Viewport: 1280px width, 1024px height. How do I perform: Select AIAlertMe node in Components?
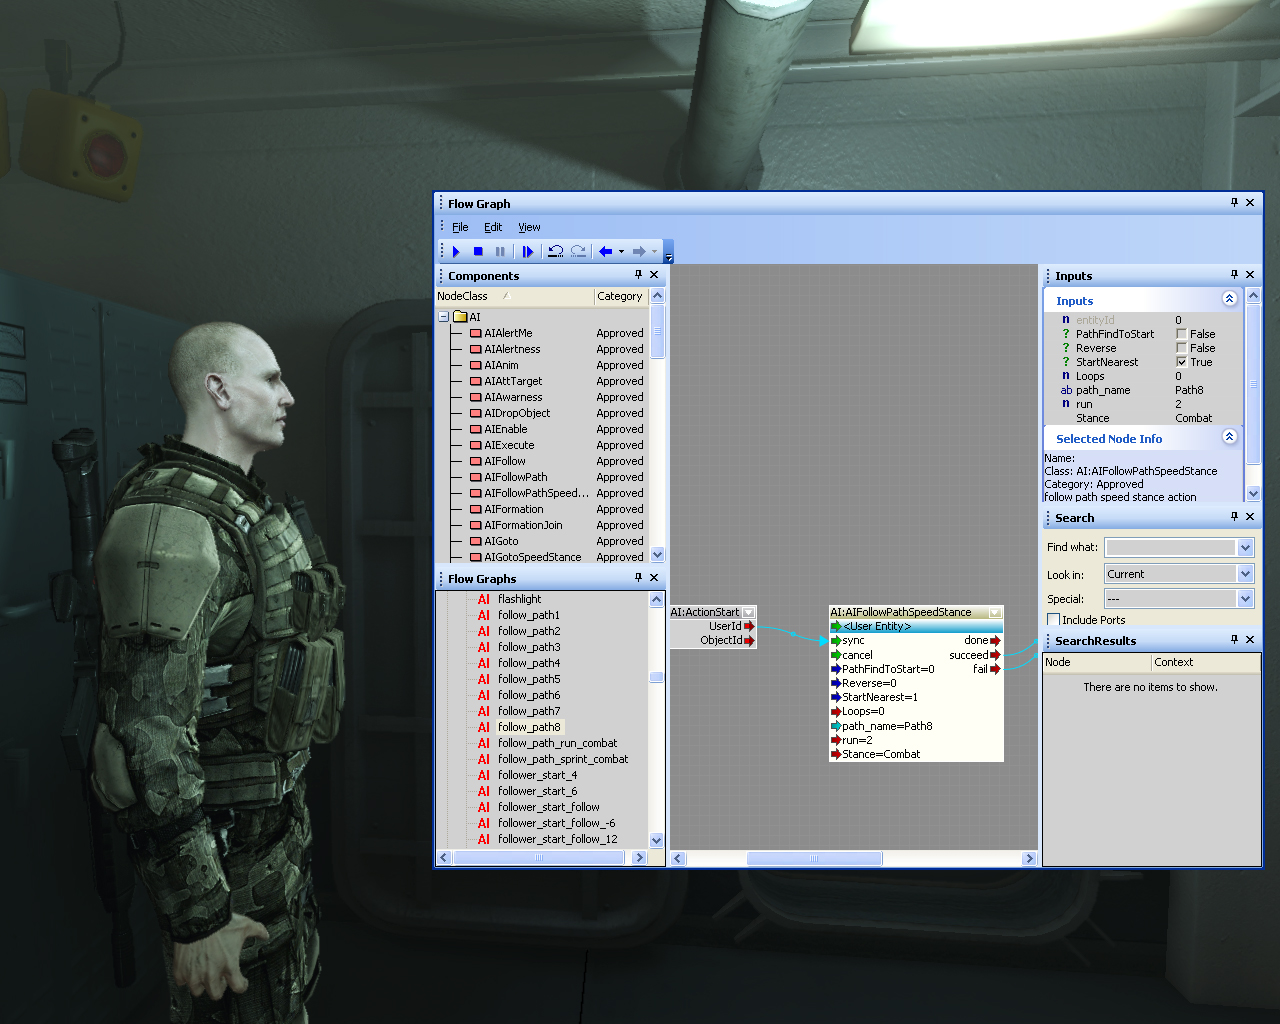tap(508, 333)
